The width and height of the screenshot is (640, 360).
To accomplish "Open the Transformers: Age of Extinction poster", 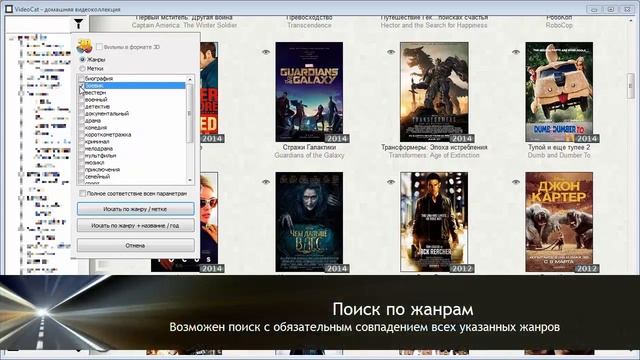I will (434, 92).
